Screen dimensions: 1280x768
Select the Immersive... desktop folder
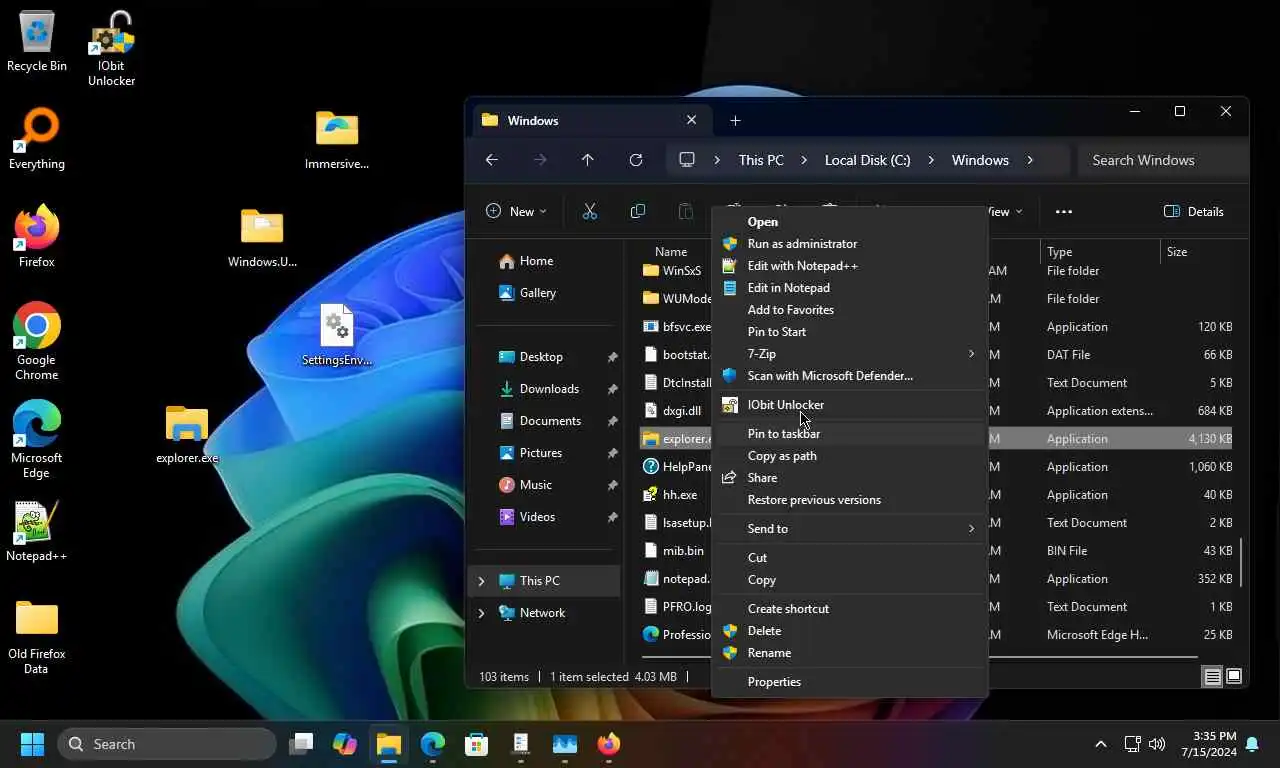point(337,139)
